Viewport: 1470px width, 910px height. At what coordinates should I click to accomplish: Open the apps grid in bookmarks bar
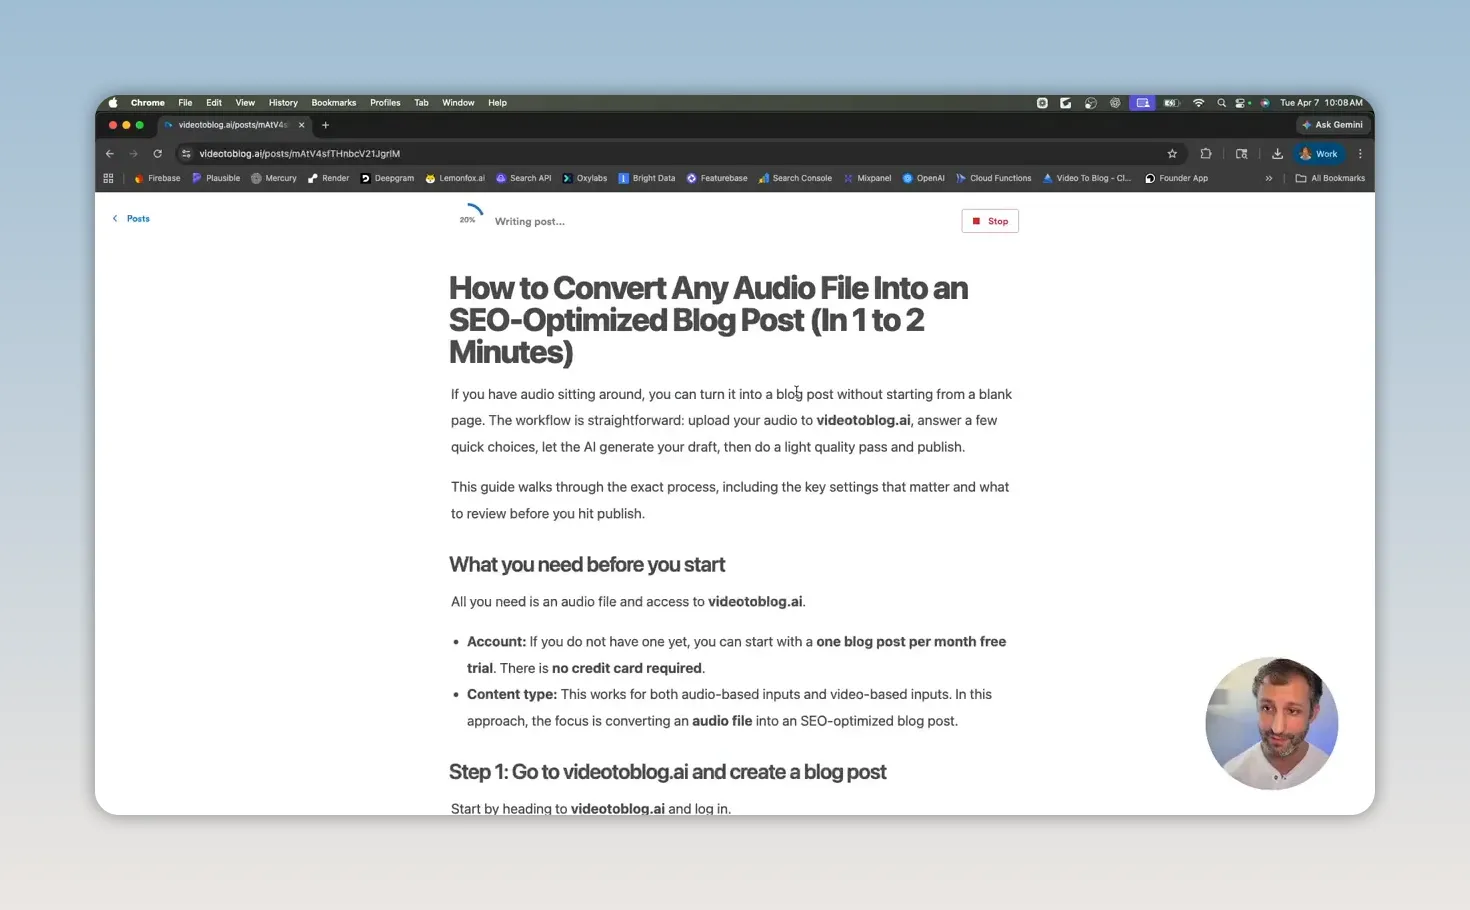pyautogui.click(x=108, y=178)
